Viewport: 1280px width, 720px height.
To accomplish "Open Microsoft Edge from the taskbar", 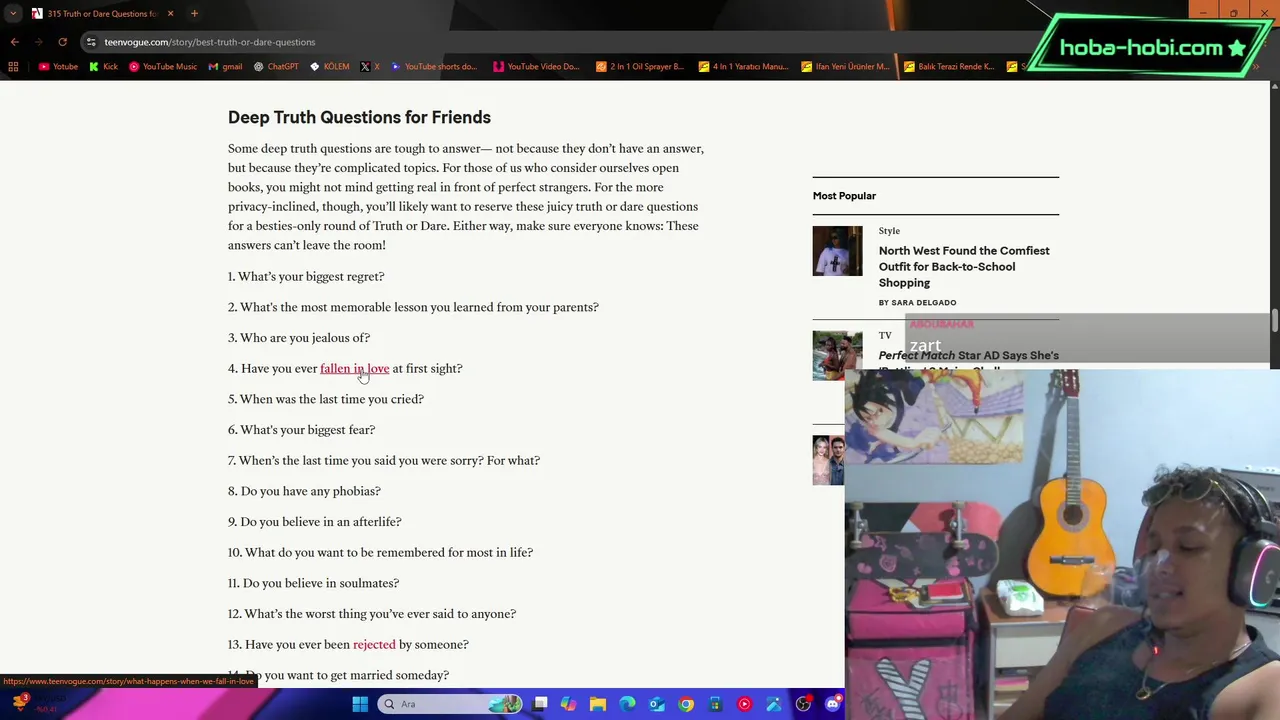I will coord(627,704).
